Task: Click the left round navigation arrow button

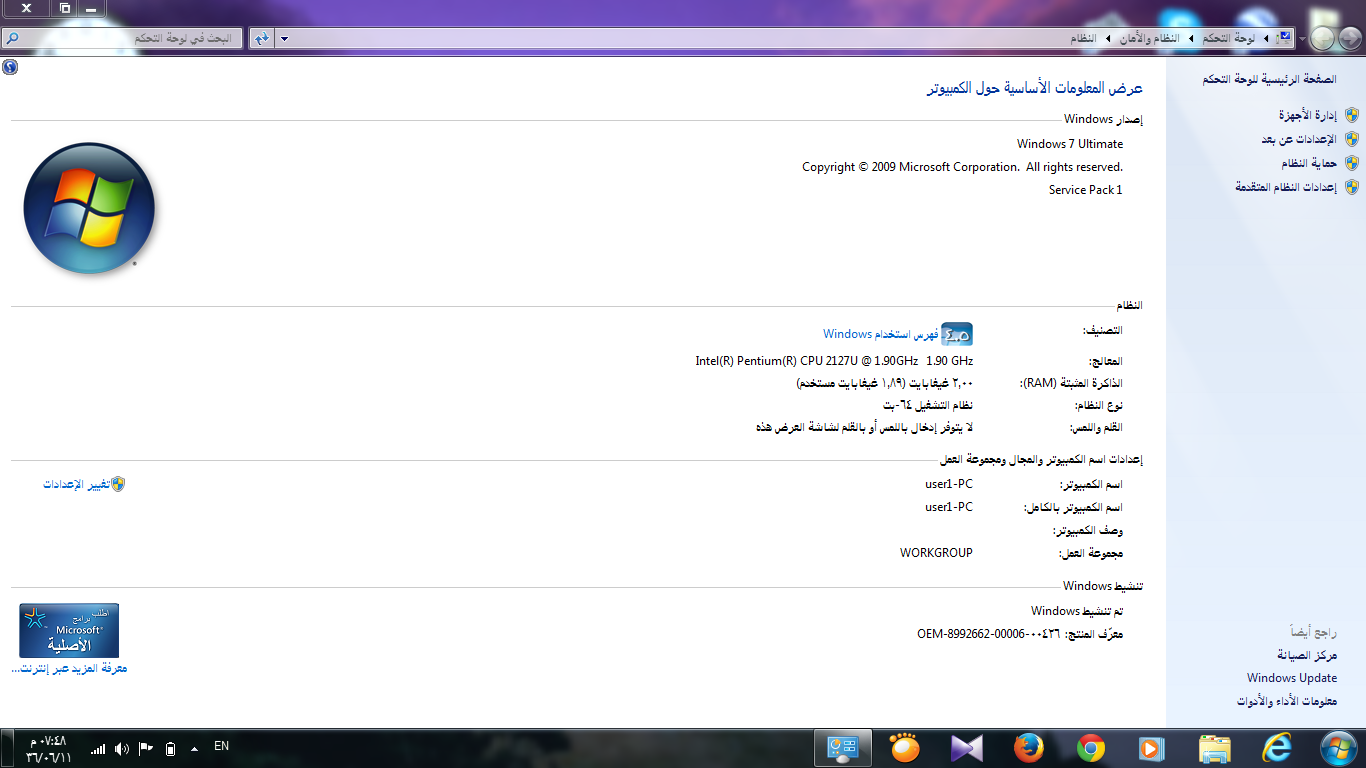Action: click(1322, 39)
